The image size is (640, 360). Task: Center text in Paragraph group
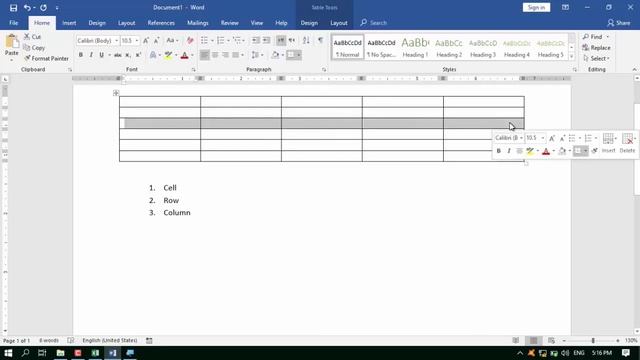(215, 55)
